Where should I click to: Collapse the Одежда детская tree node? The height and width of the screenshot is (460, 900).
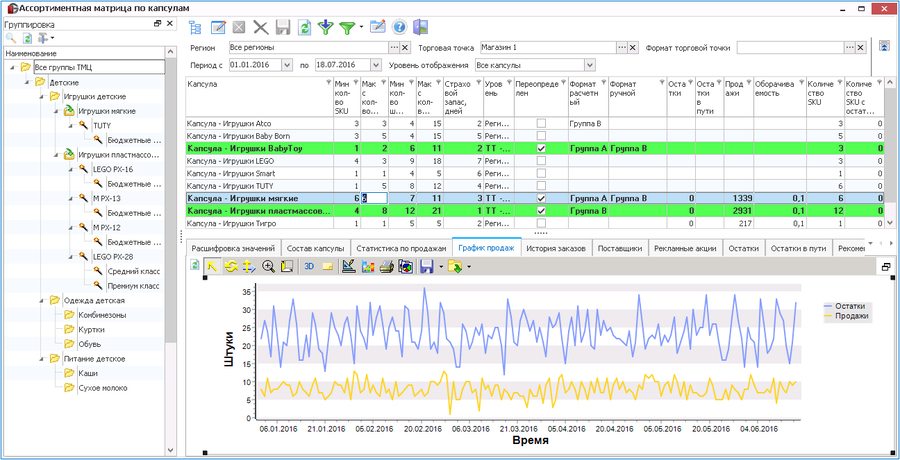click(42, 300)
